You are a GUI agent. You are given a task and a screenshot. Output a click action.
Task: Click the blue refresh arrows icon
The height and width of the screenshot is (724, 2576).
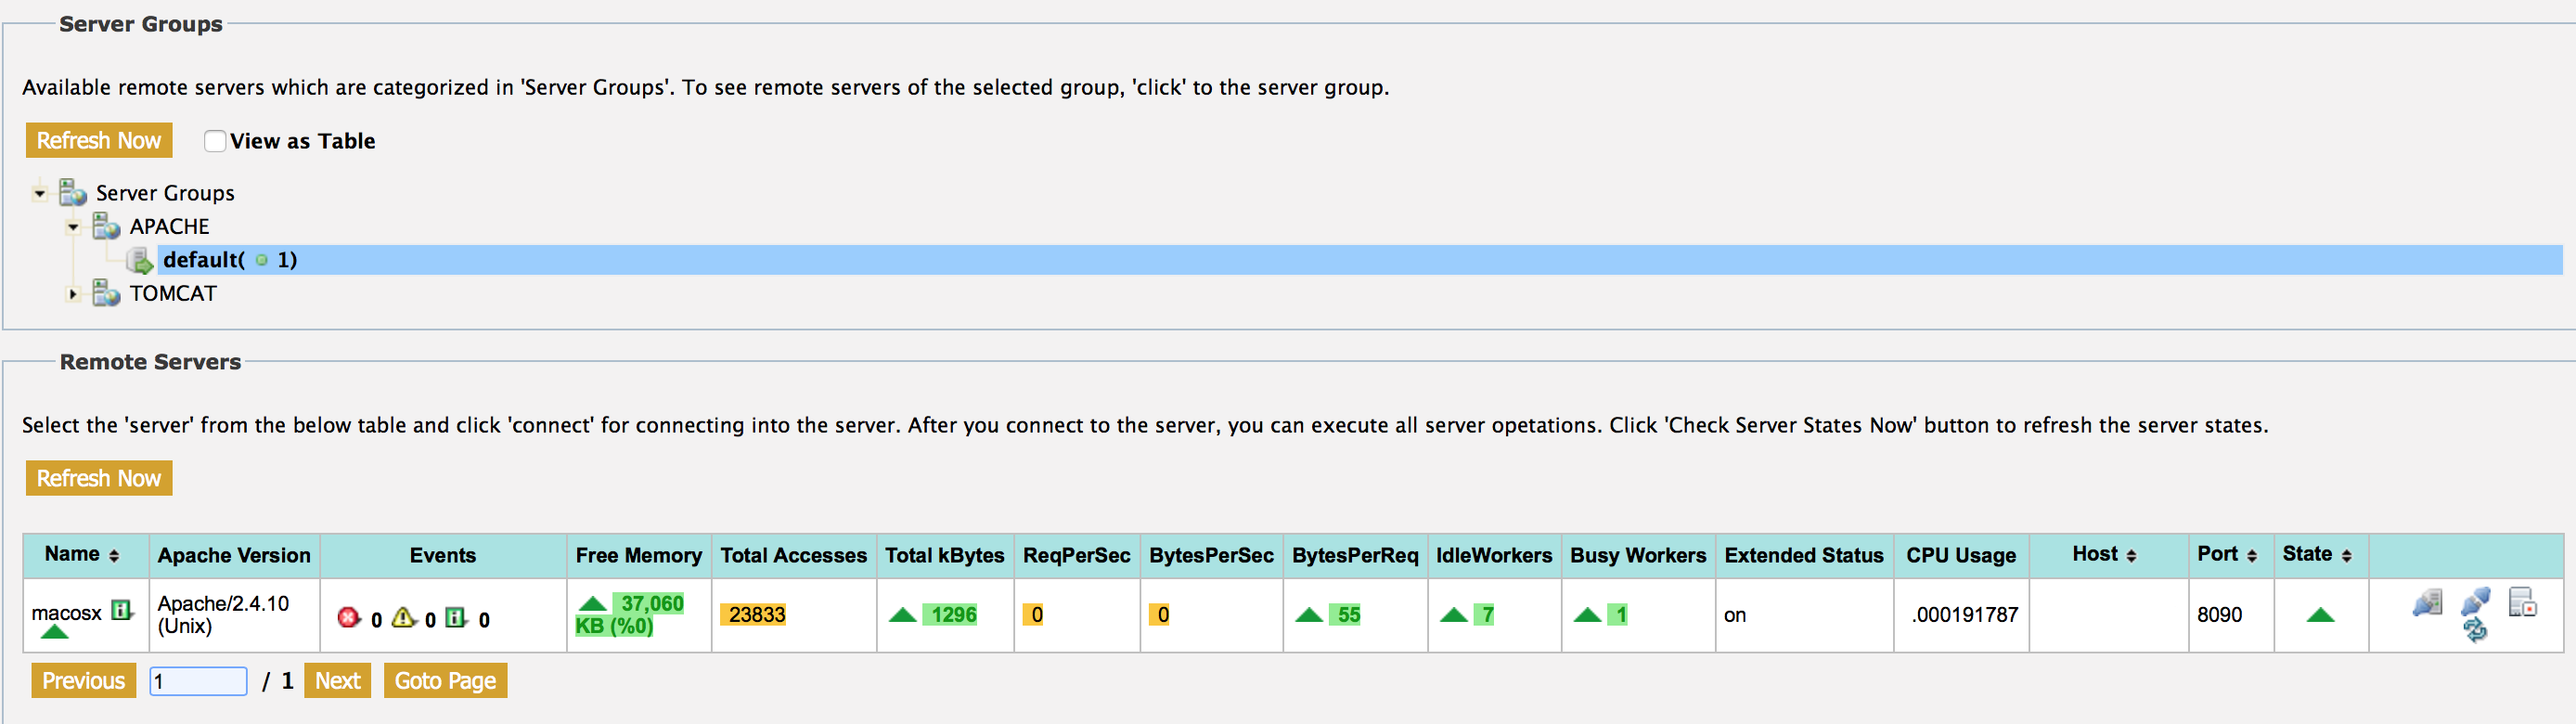(2475, 630)
